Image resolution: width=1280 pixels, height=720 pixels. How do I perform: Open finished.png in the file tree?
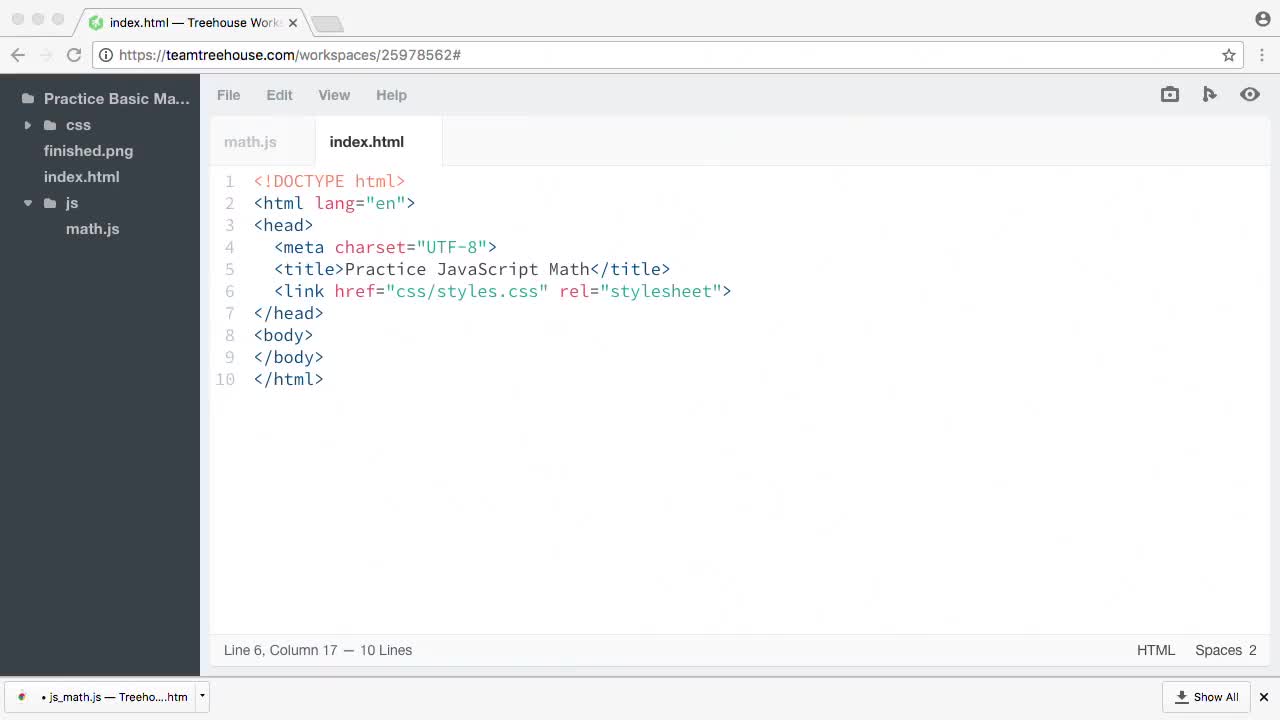tap(88, 151)
